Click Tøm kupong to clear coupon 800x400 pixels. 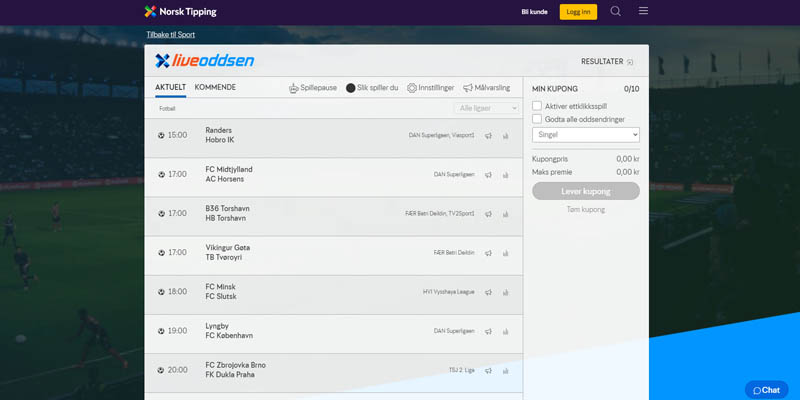tap(586, 210)
